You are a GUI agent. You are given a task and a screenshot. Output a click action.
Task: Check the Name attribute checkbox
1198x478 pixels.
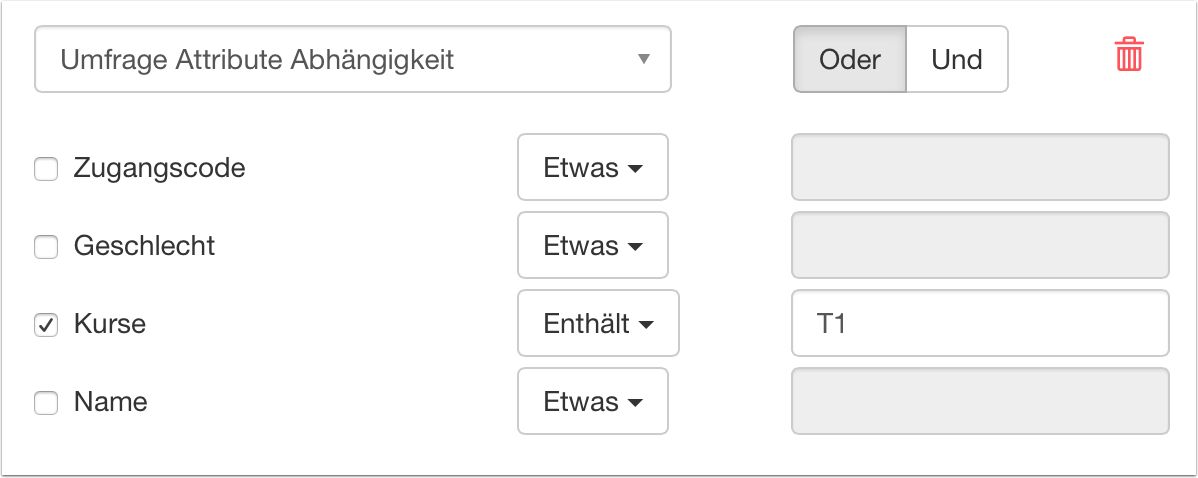pyautogui.click(x=46, y=403)
